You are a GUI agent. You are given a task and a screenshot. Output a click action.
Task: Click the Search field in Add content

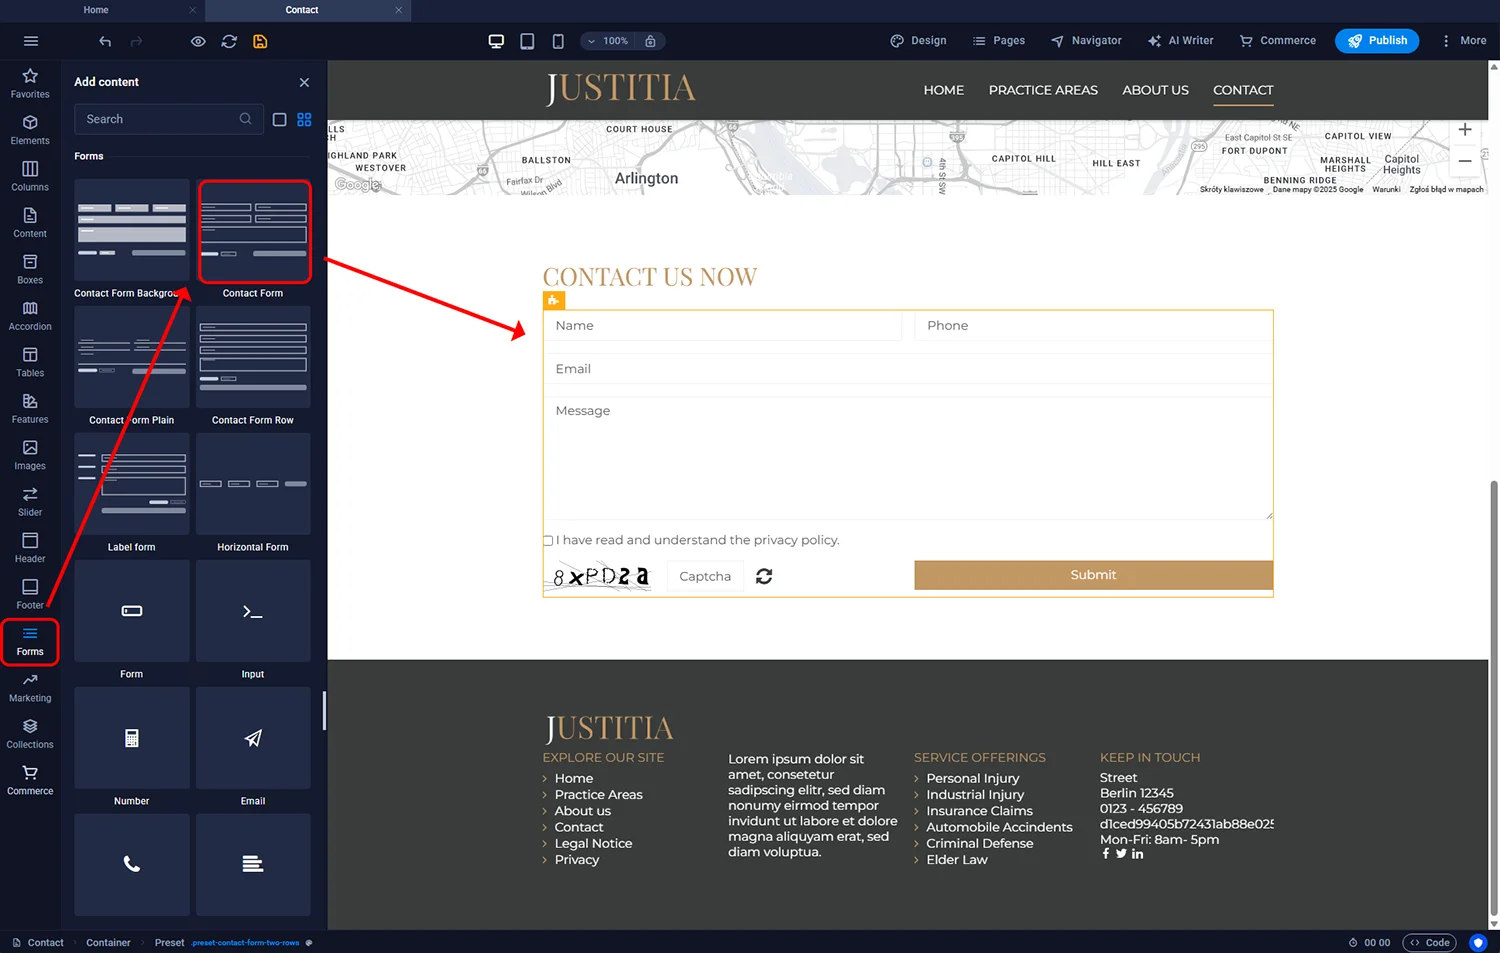pos(168,119)
